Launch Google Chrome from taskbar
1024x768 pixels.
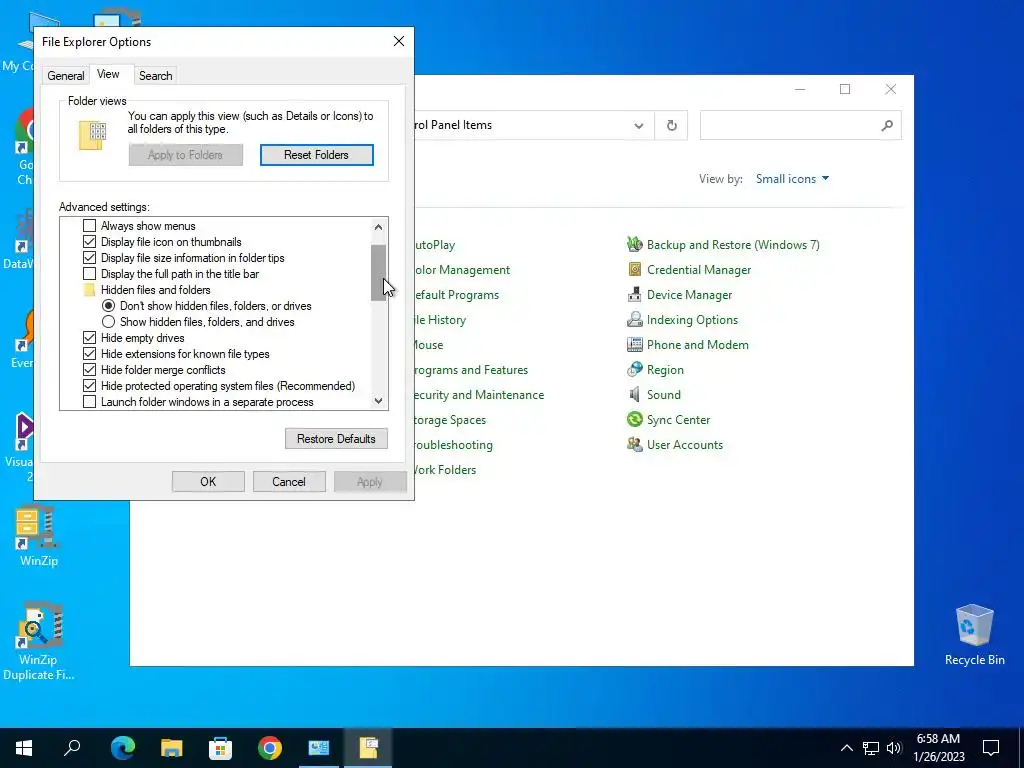click(270, 748)
